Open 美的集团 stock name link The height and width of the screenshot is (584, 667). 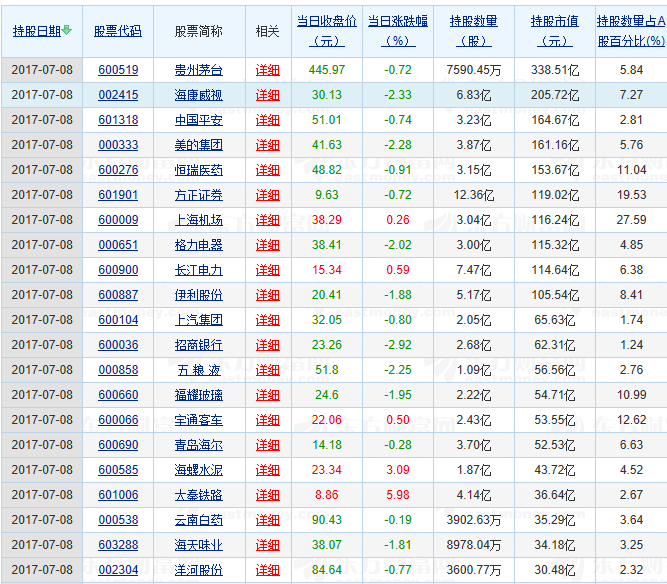198,145
